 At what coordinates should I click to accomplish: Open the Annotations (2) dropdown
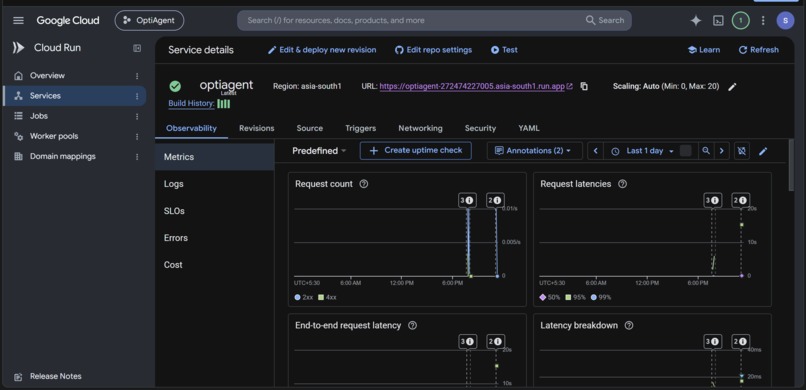(535, 151)
